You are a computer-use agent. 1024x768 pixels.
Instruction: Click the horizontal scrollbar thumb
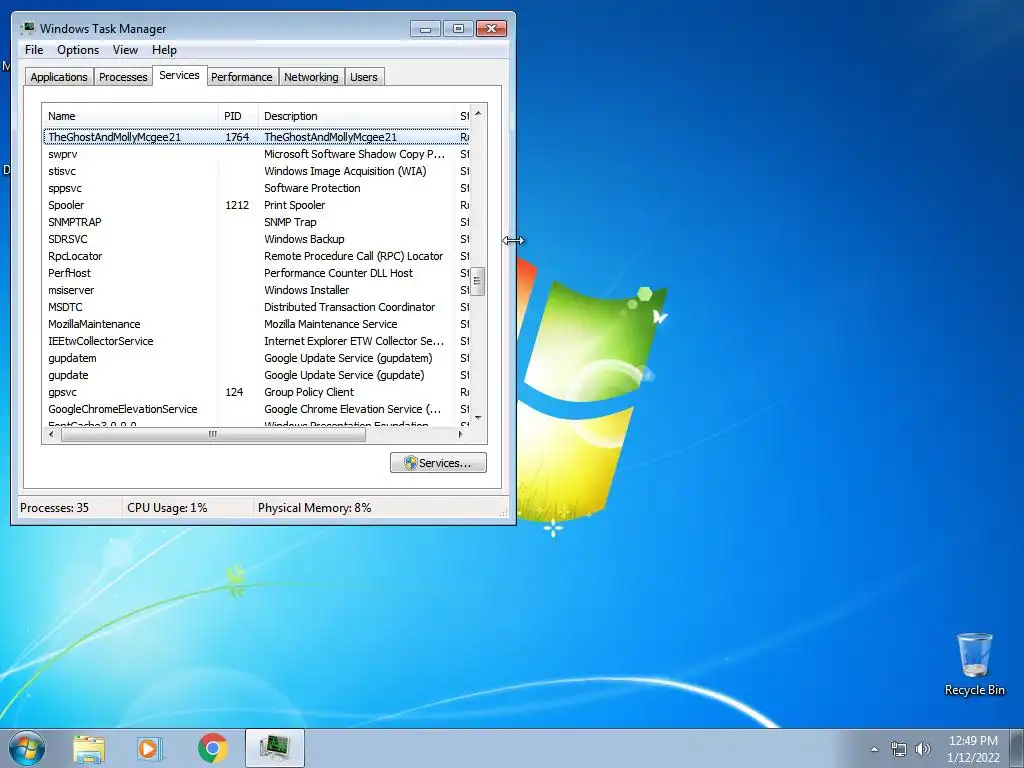213,434
